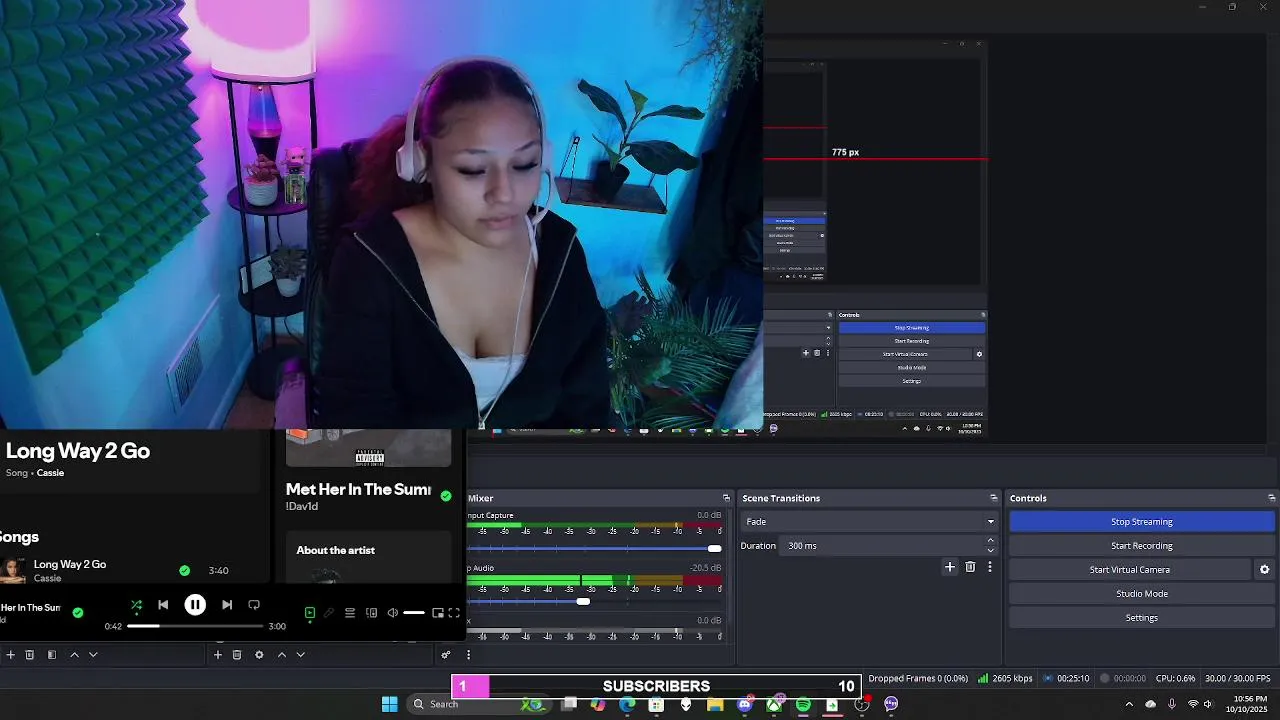Select Long Way 2 Go song row thumbnail
1280x720 pixels.
[13, 570]
